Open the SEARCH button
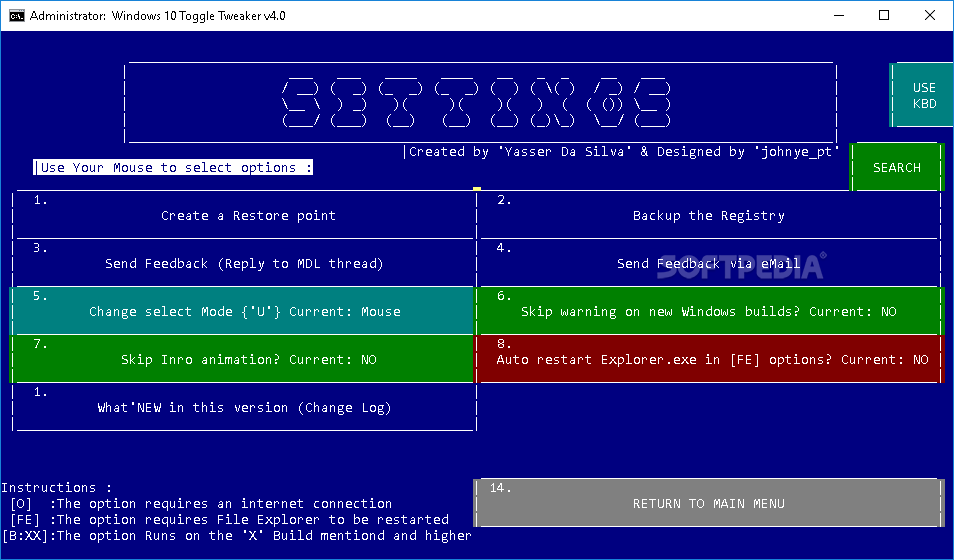 pyautogui.click(x=897, y=167)
